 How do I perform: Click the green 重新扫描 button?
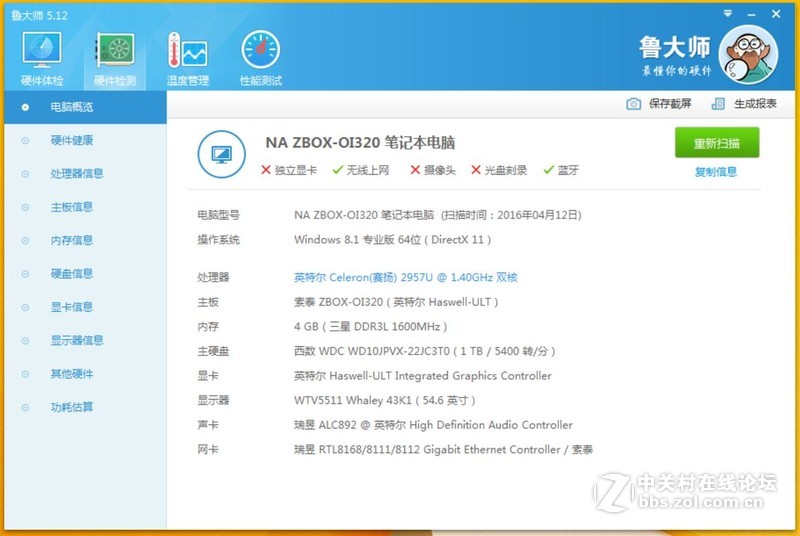point(717,143)
